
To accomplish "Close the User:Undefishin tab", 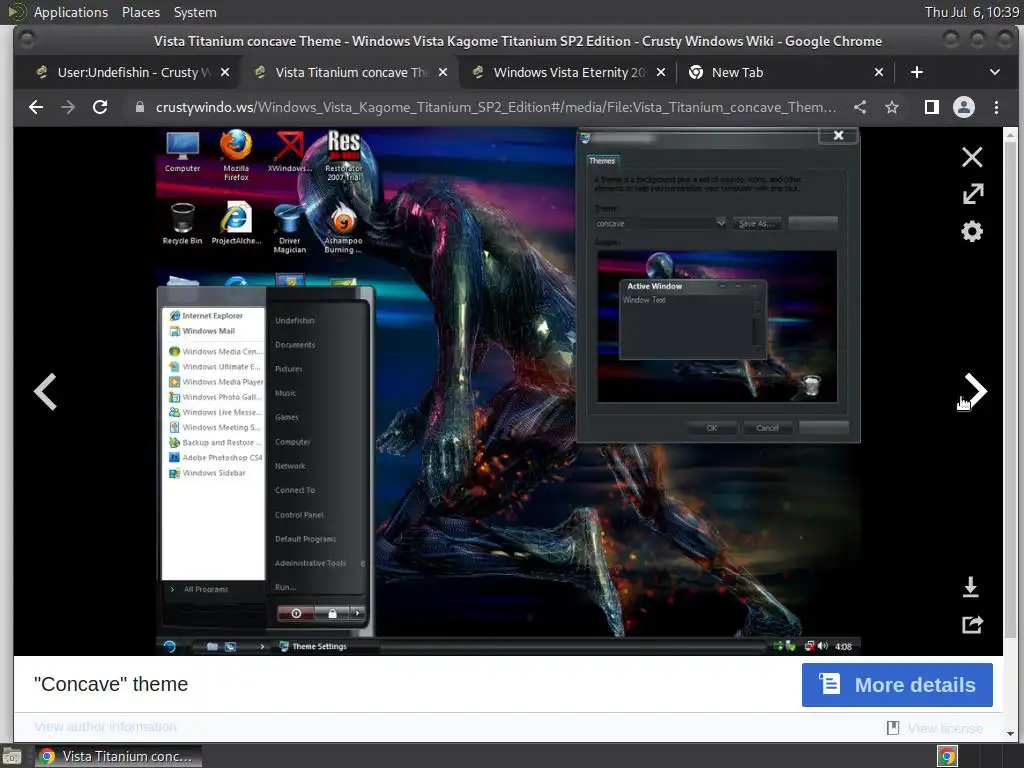I will pyautogui.click(x=225, y=72).
